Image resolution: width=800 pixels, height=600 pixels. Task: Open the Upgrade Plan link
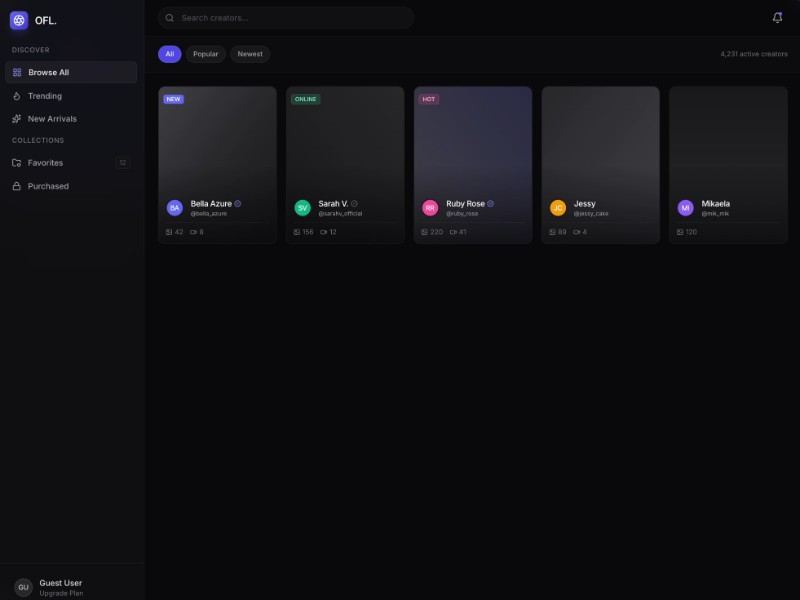point(60,592)
